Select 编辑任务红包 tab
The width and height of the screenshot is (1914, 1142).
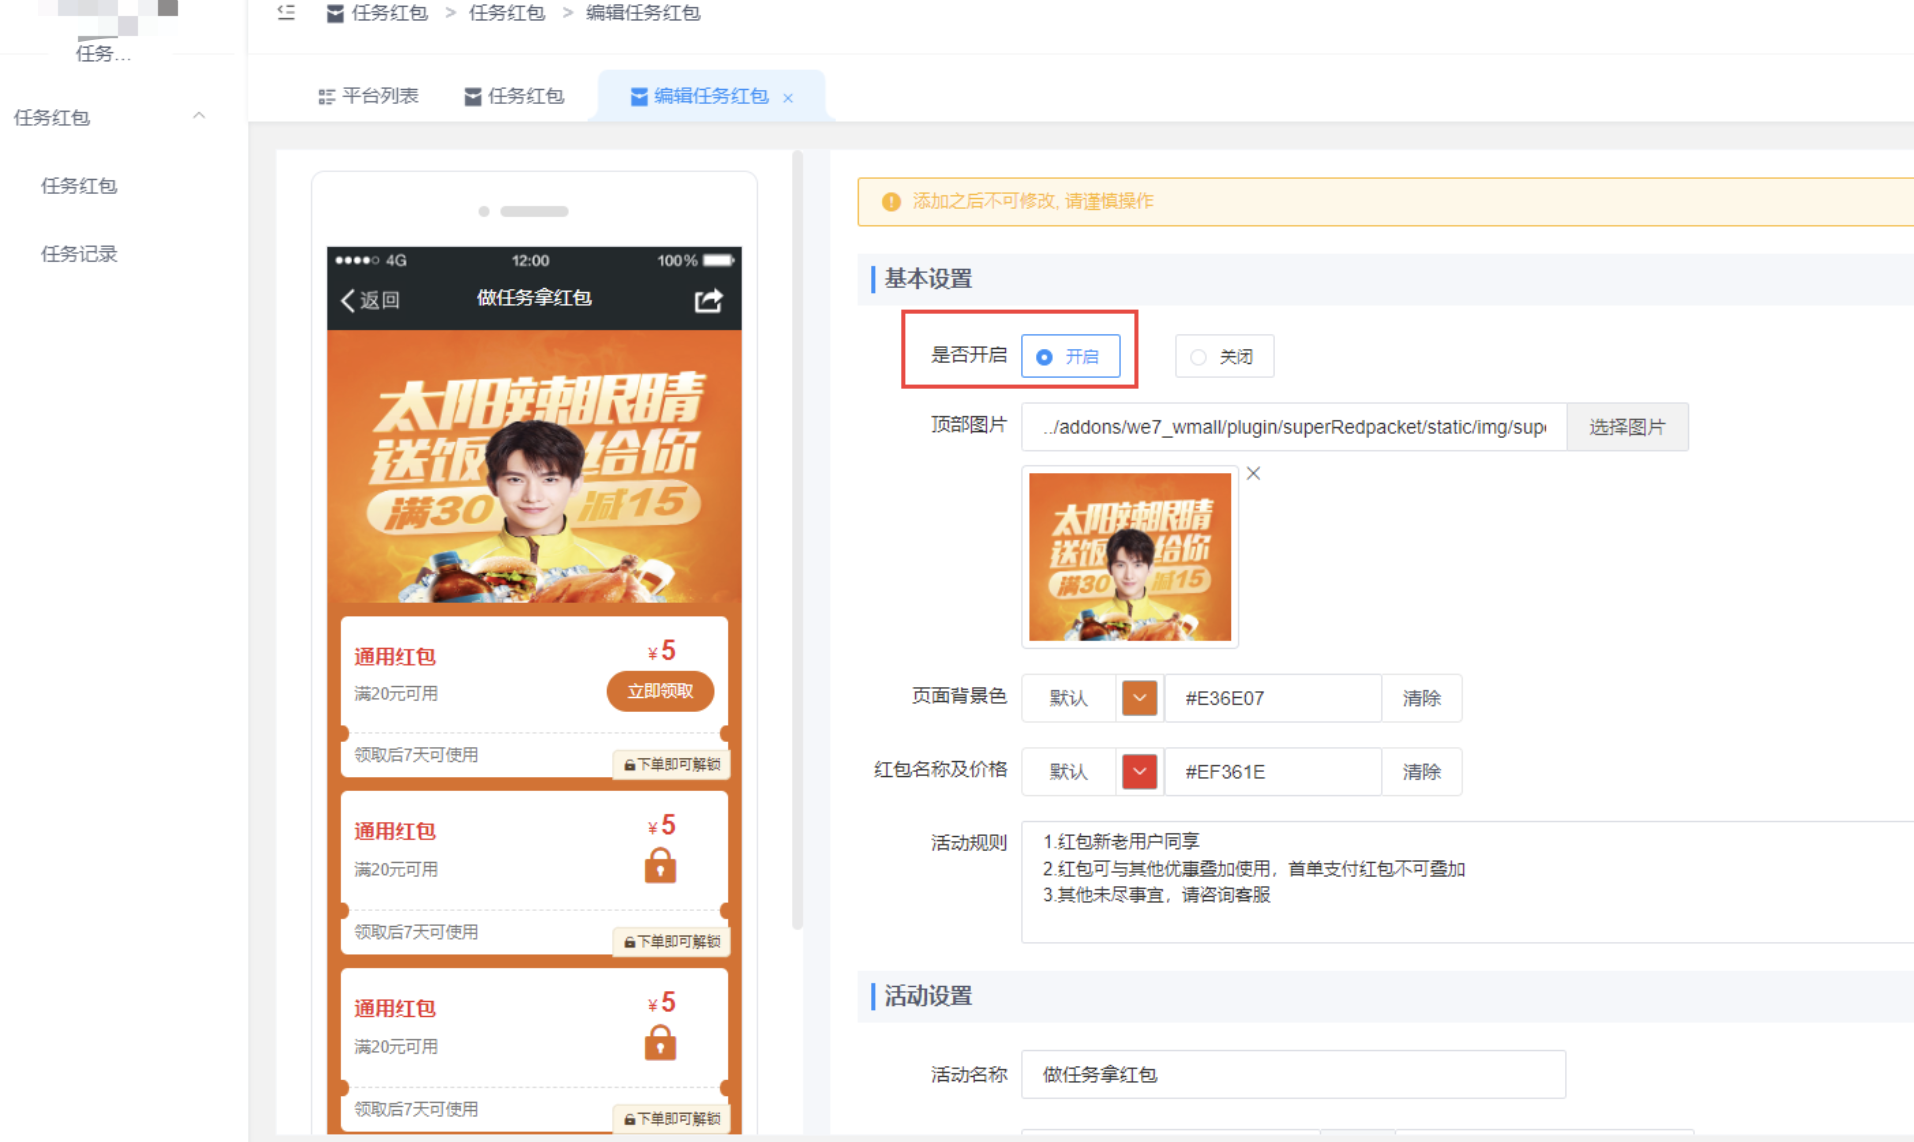pyautogui.click(x=711, y=96)
